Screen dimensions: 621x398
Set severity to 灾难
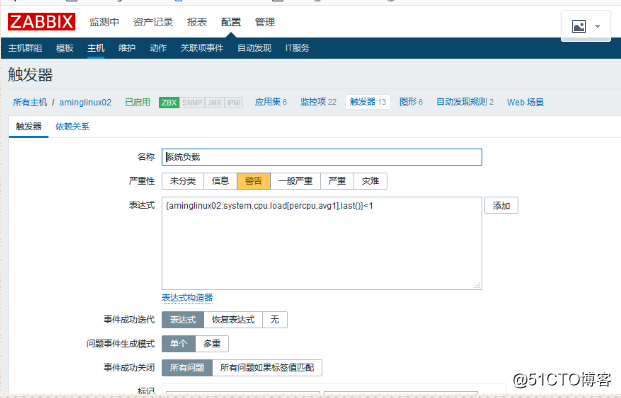click(x=370, y=181)
